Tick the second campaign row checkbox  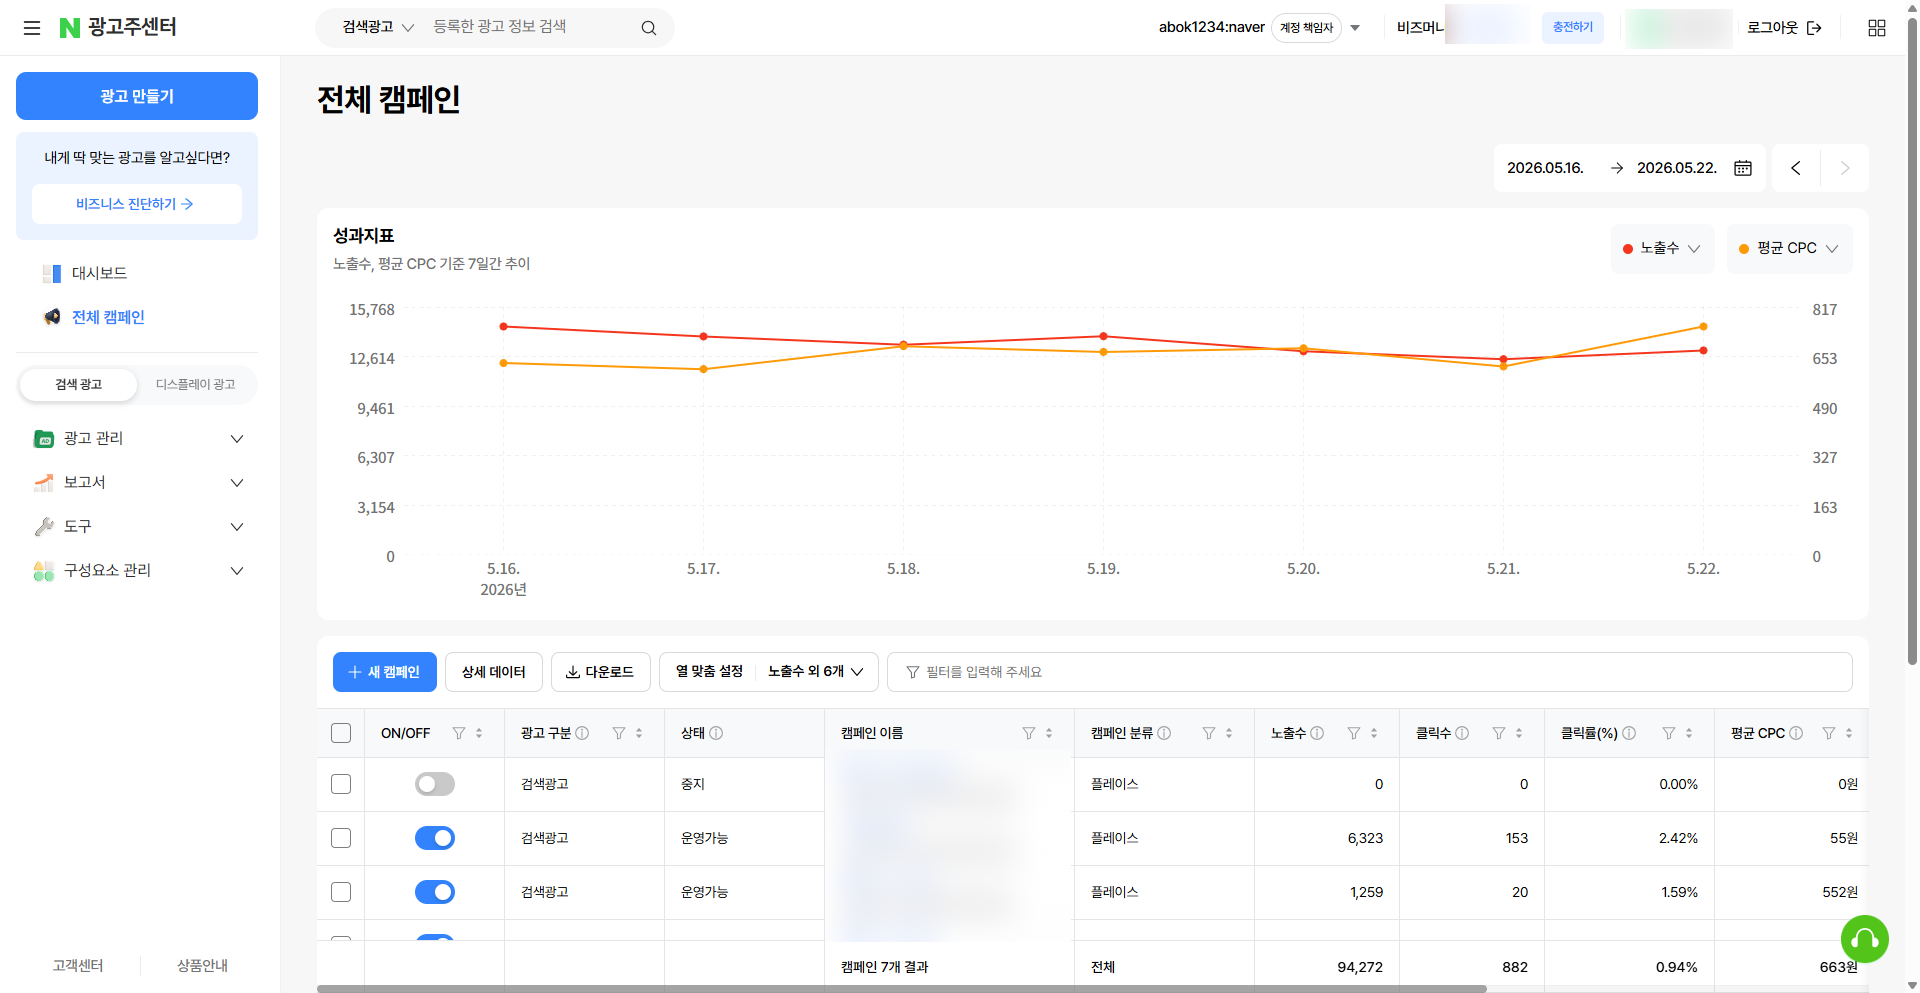pyautogui.click(x=341, y=838)
